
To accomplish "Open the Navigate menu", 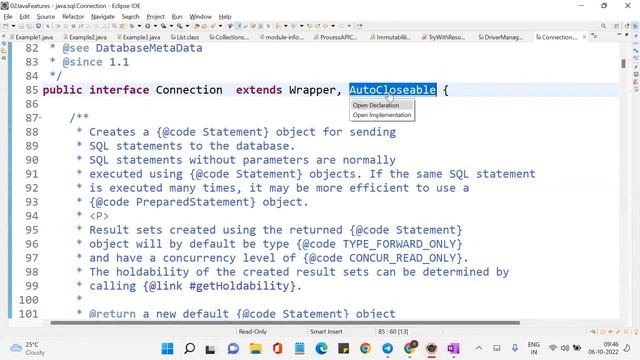I will tap(103, 17).
